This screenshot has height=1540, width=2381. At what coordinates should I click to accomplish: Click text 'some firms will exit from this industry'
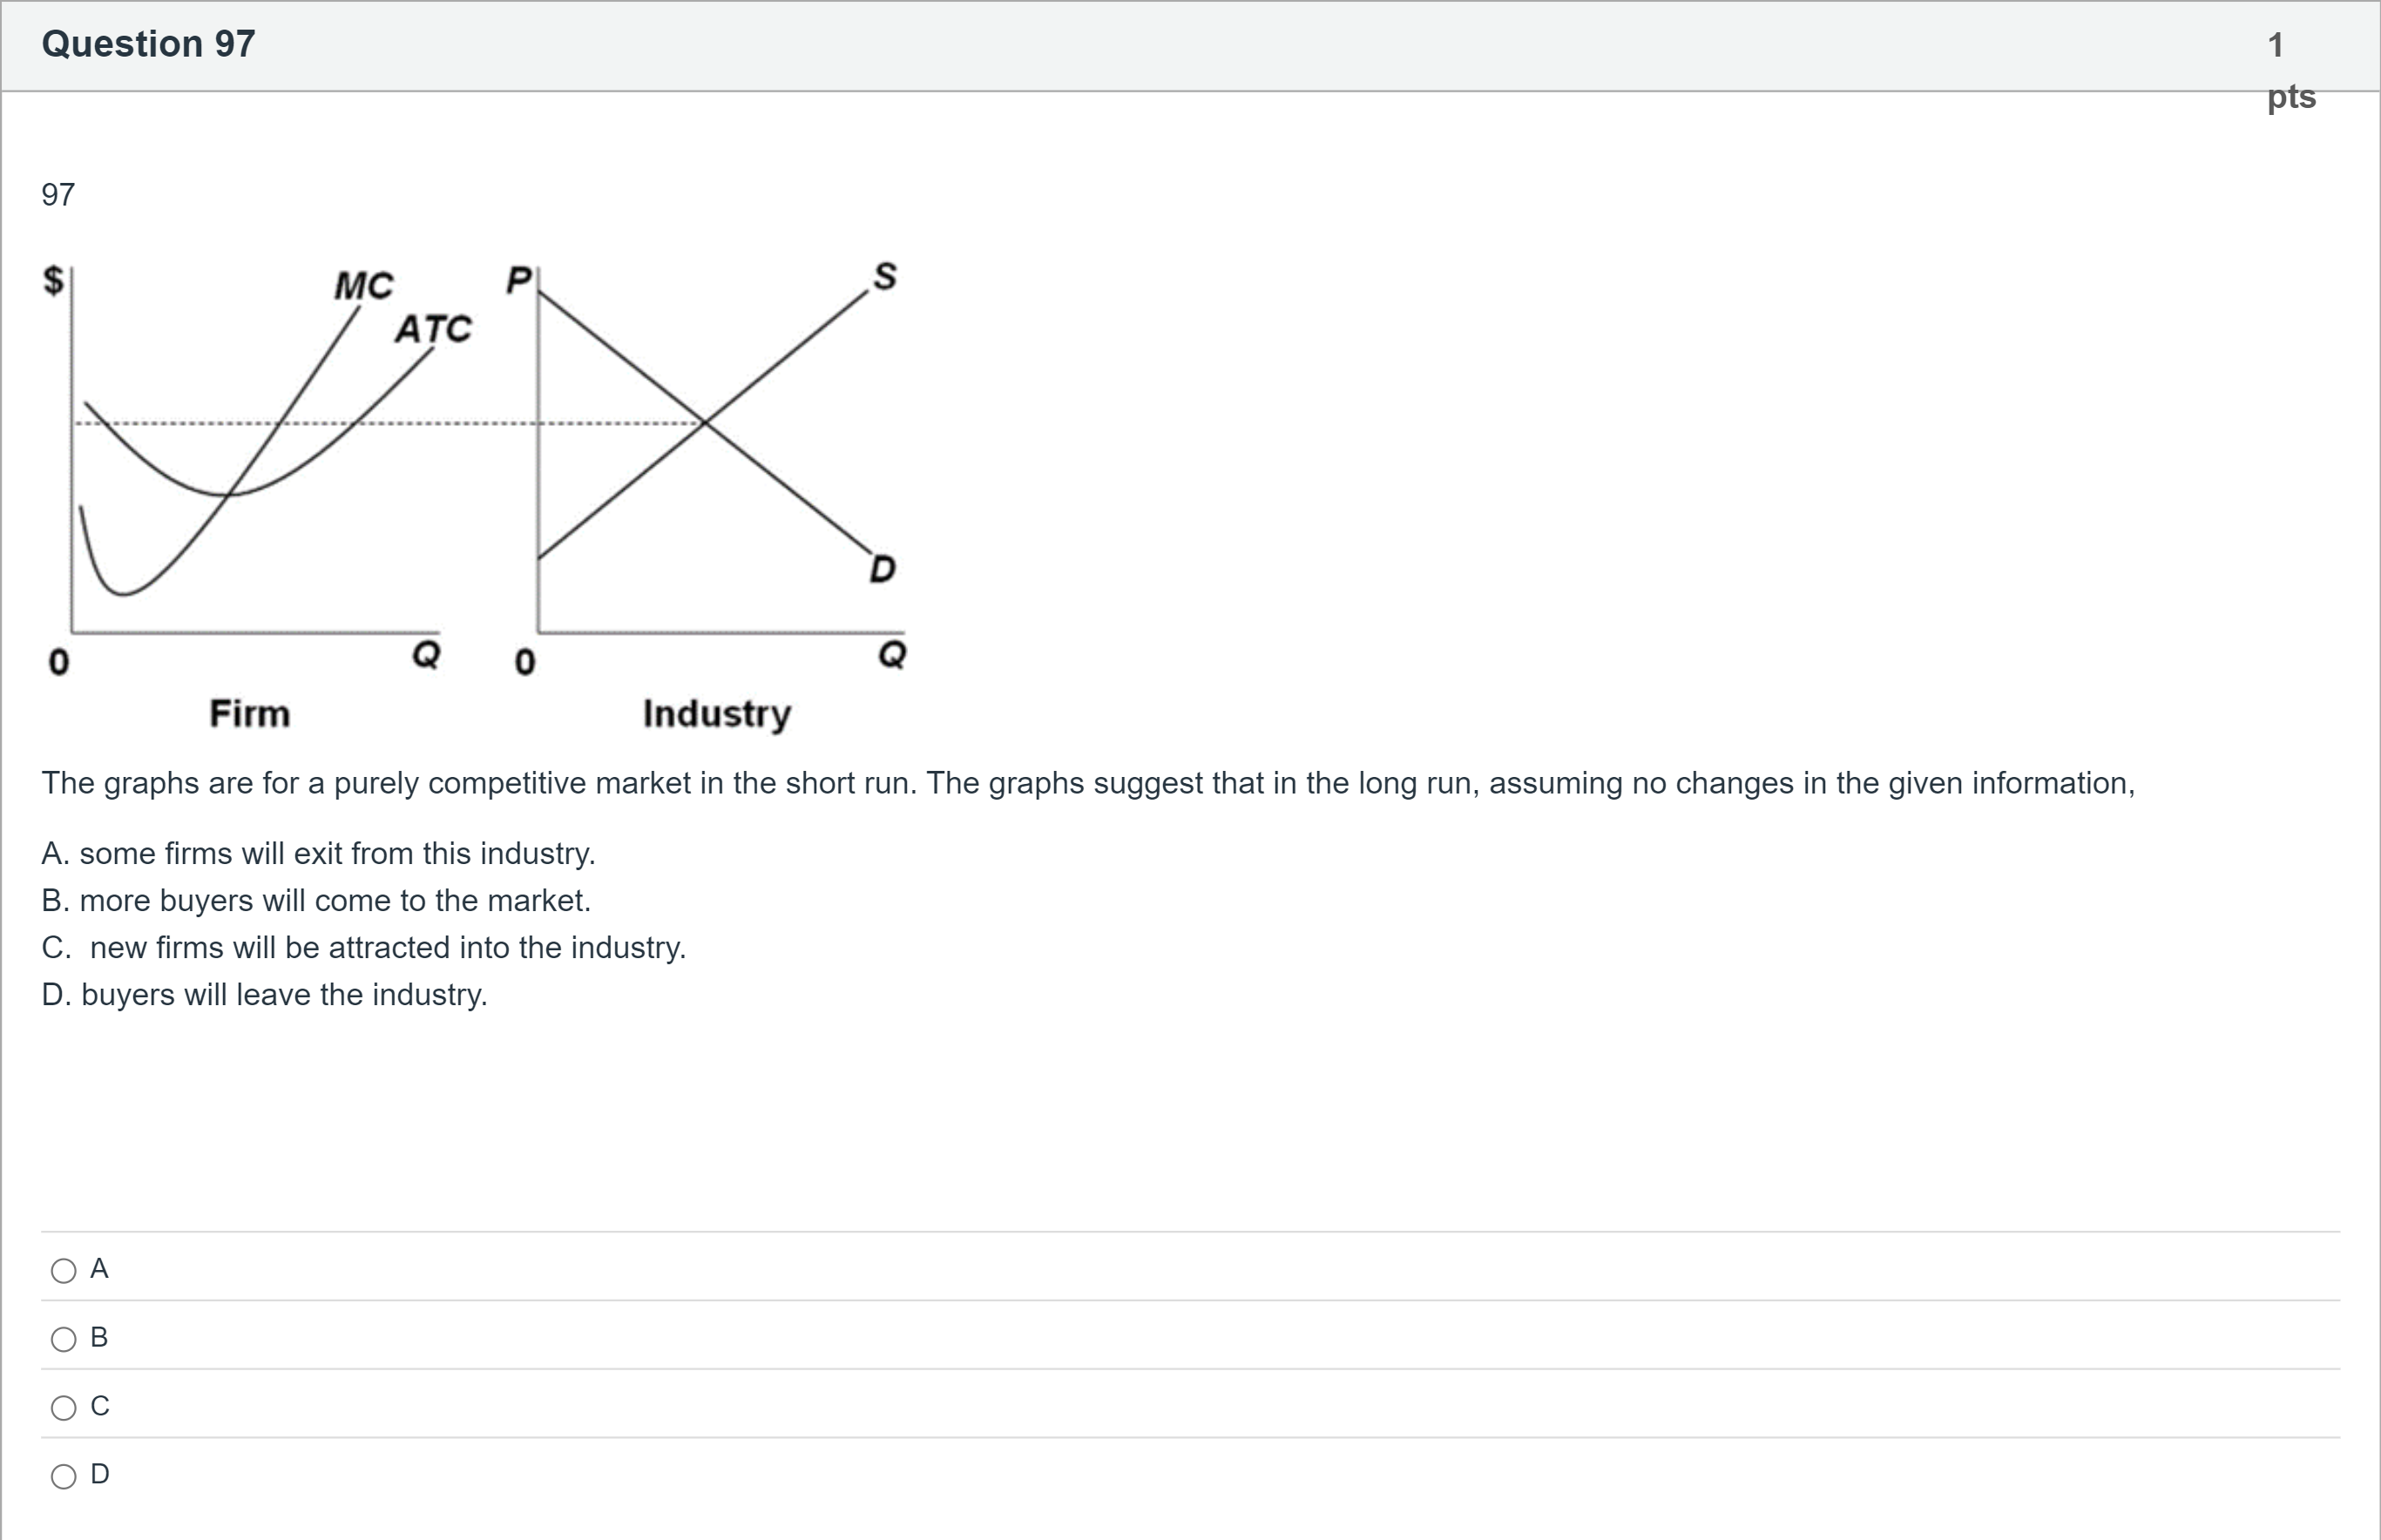tap(336, 853)
